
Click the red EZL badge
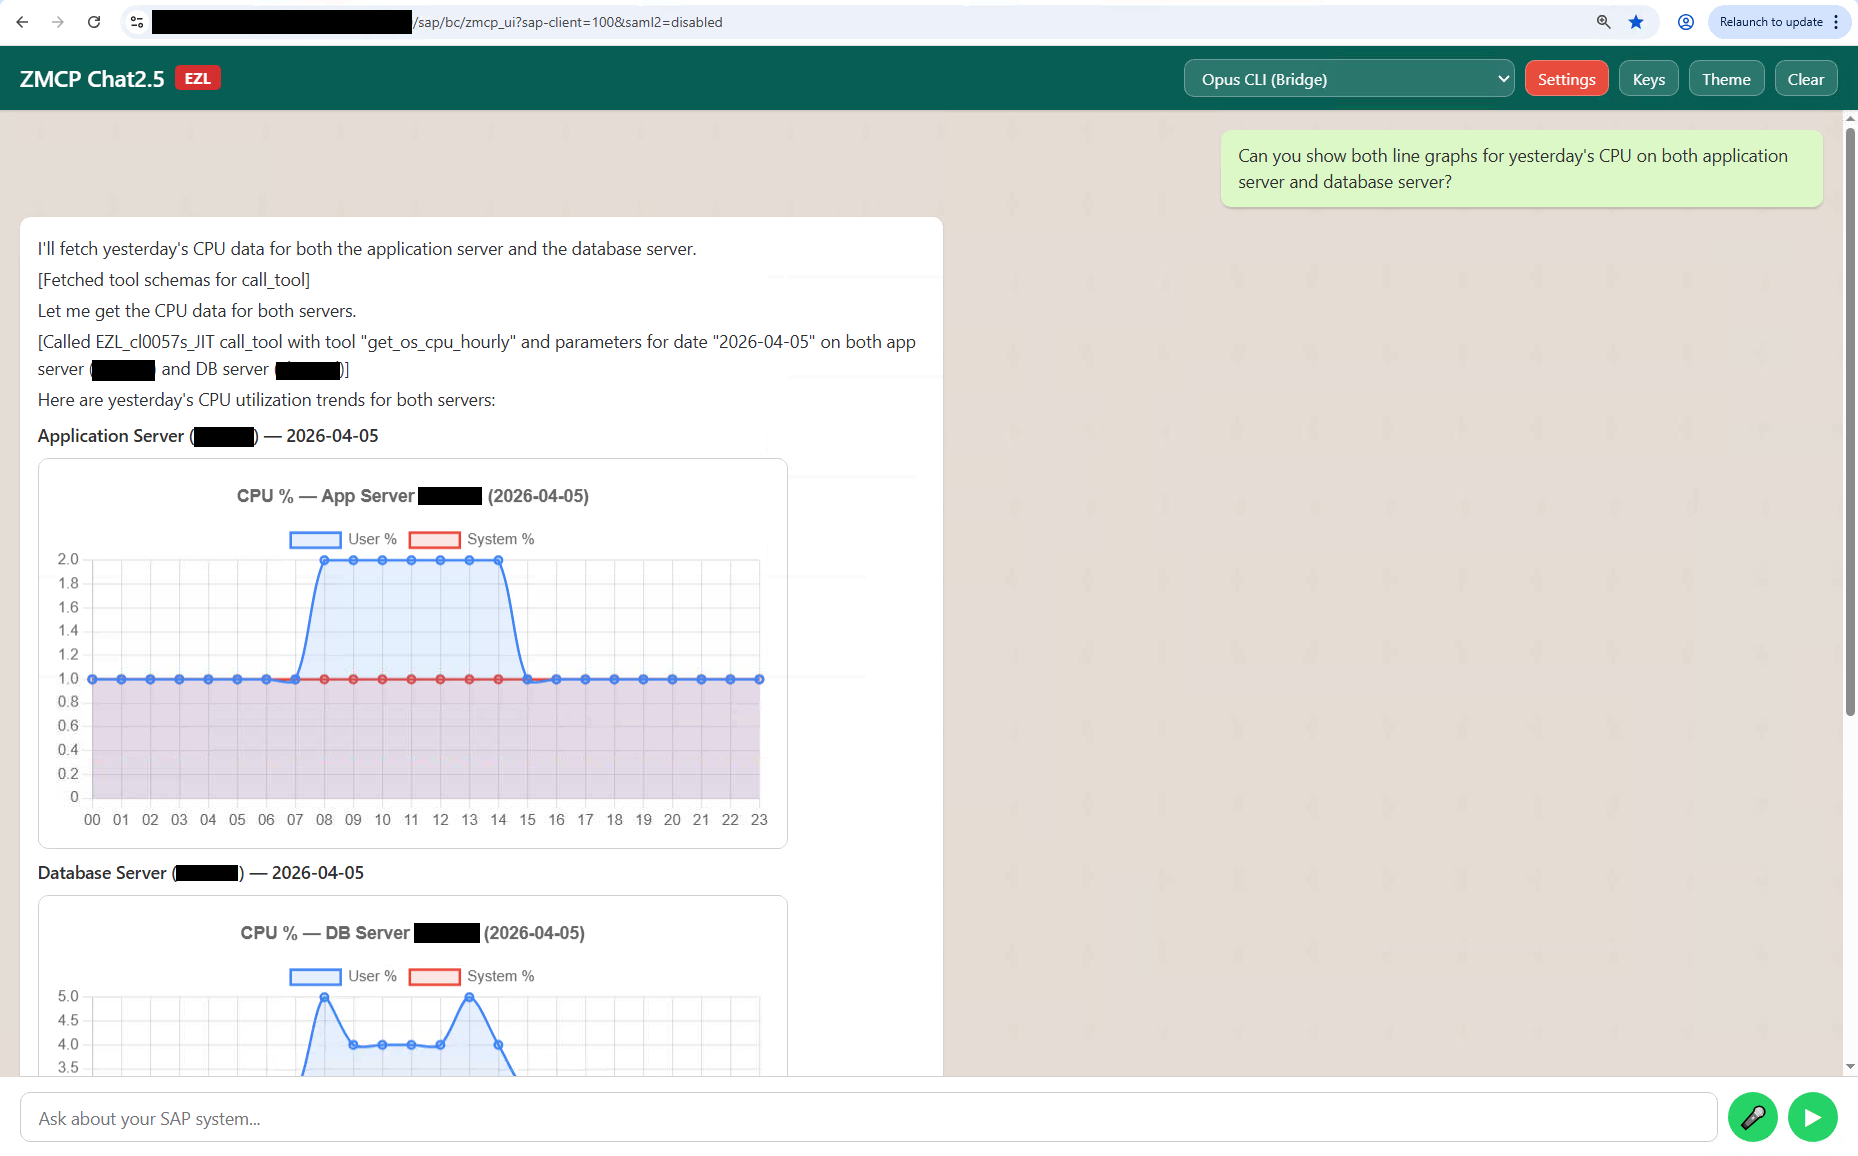pyautogui.click(x=198, y=78)
